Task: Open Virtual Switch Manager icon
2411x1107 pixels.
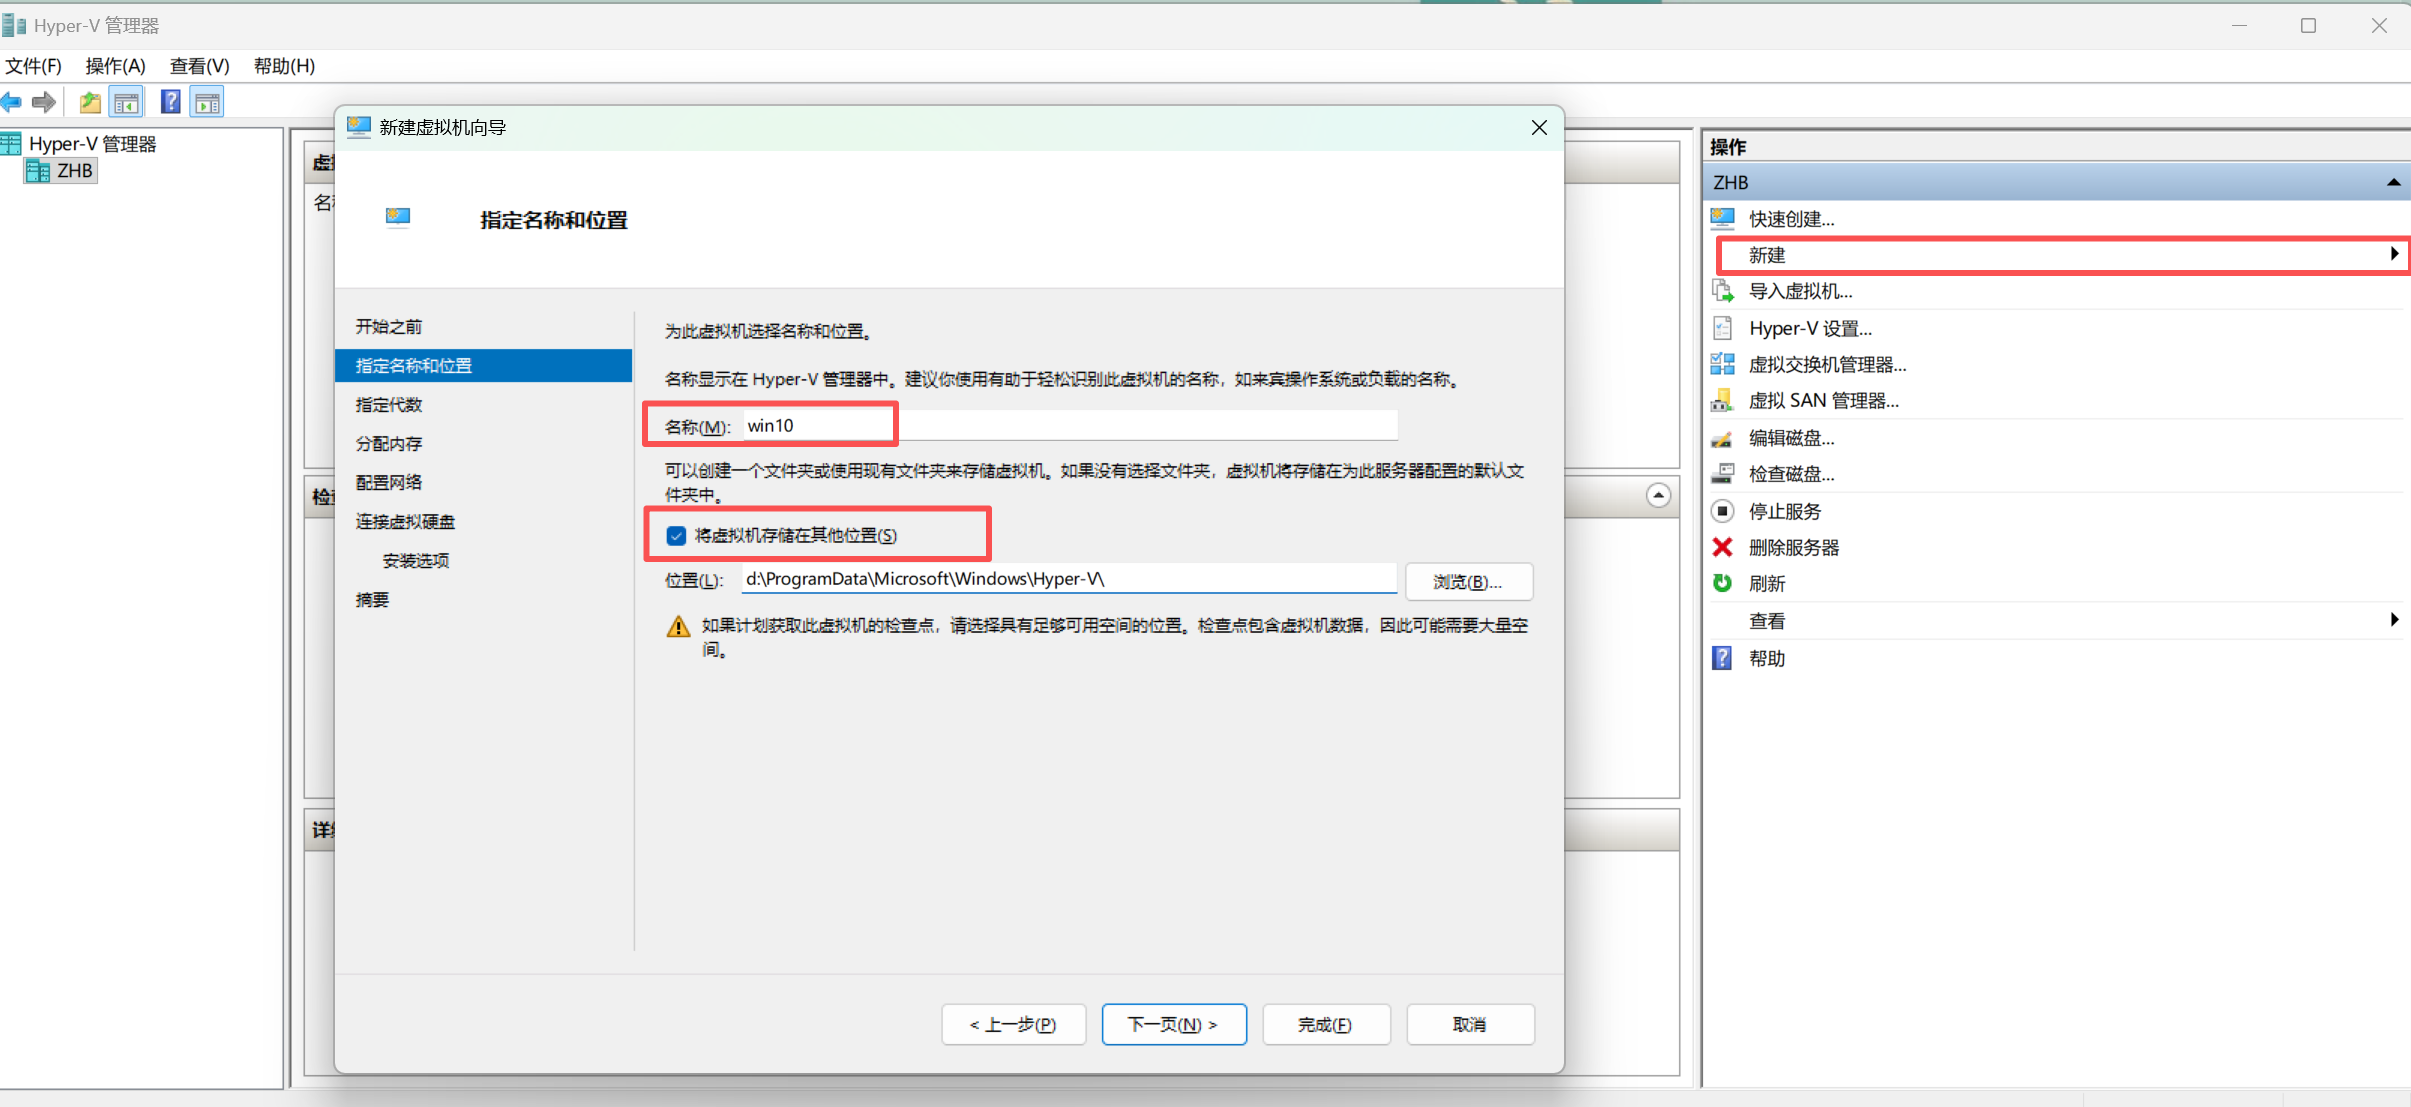Action: click(x=1722, y=364)
